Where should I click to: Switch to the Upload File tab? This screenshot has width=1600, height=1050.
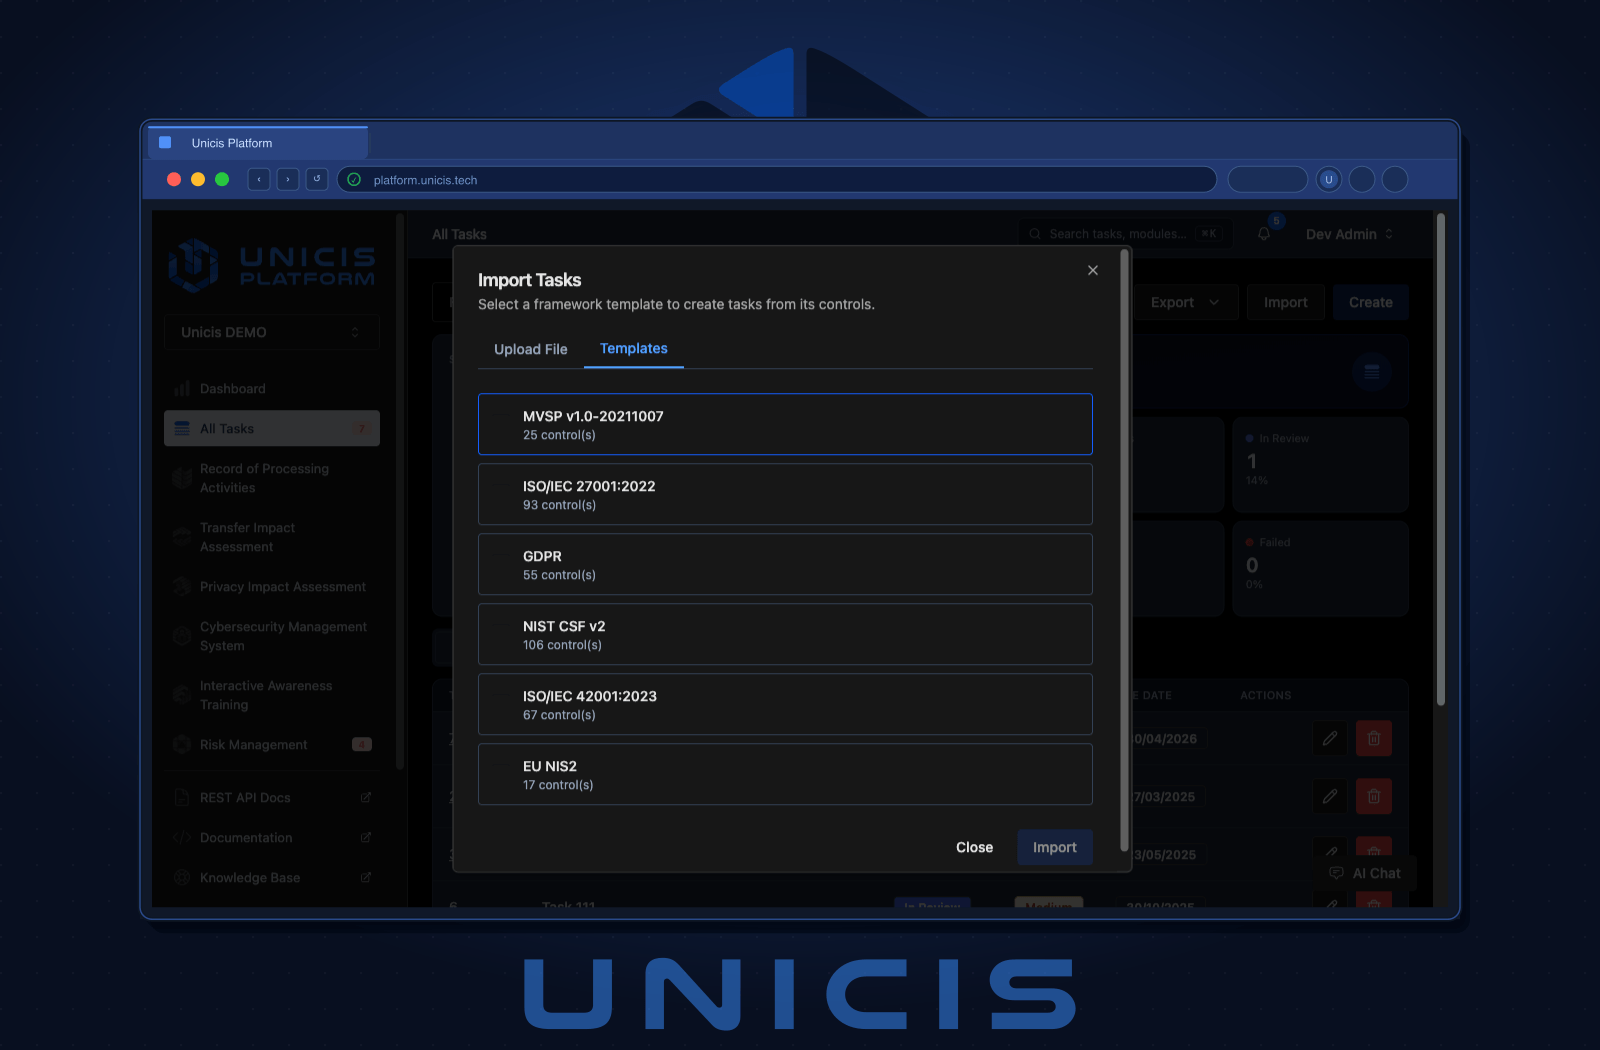tap(531, 349)
